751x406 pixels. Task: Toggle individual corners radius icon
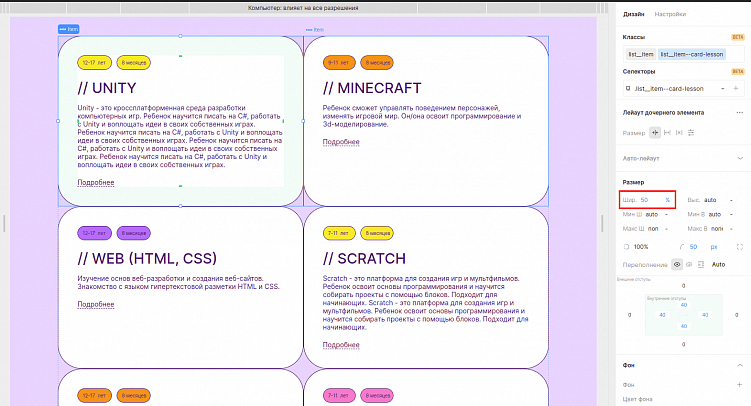coord(740,247)
